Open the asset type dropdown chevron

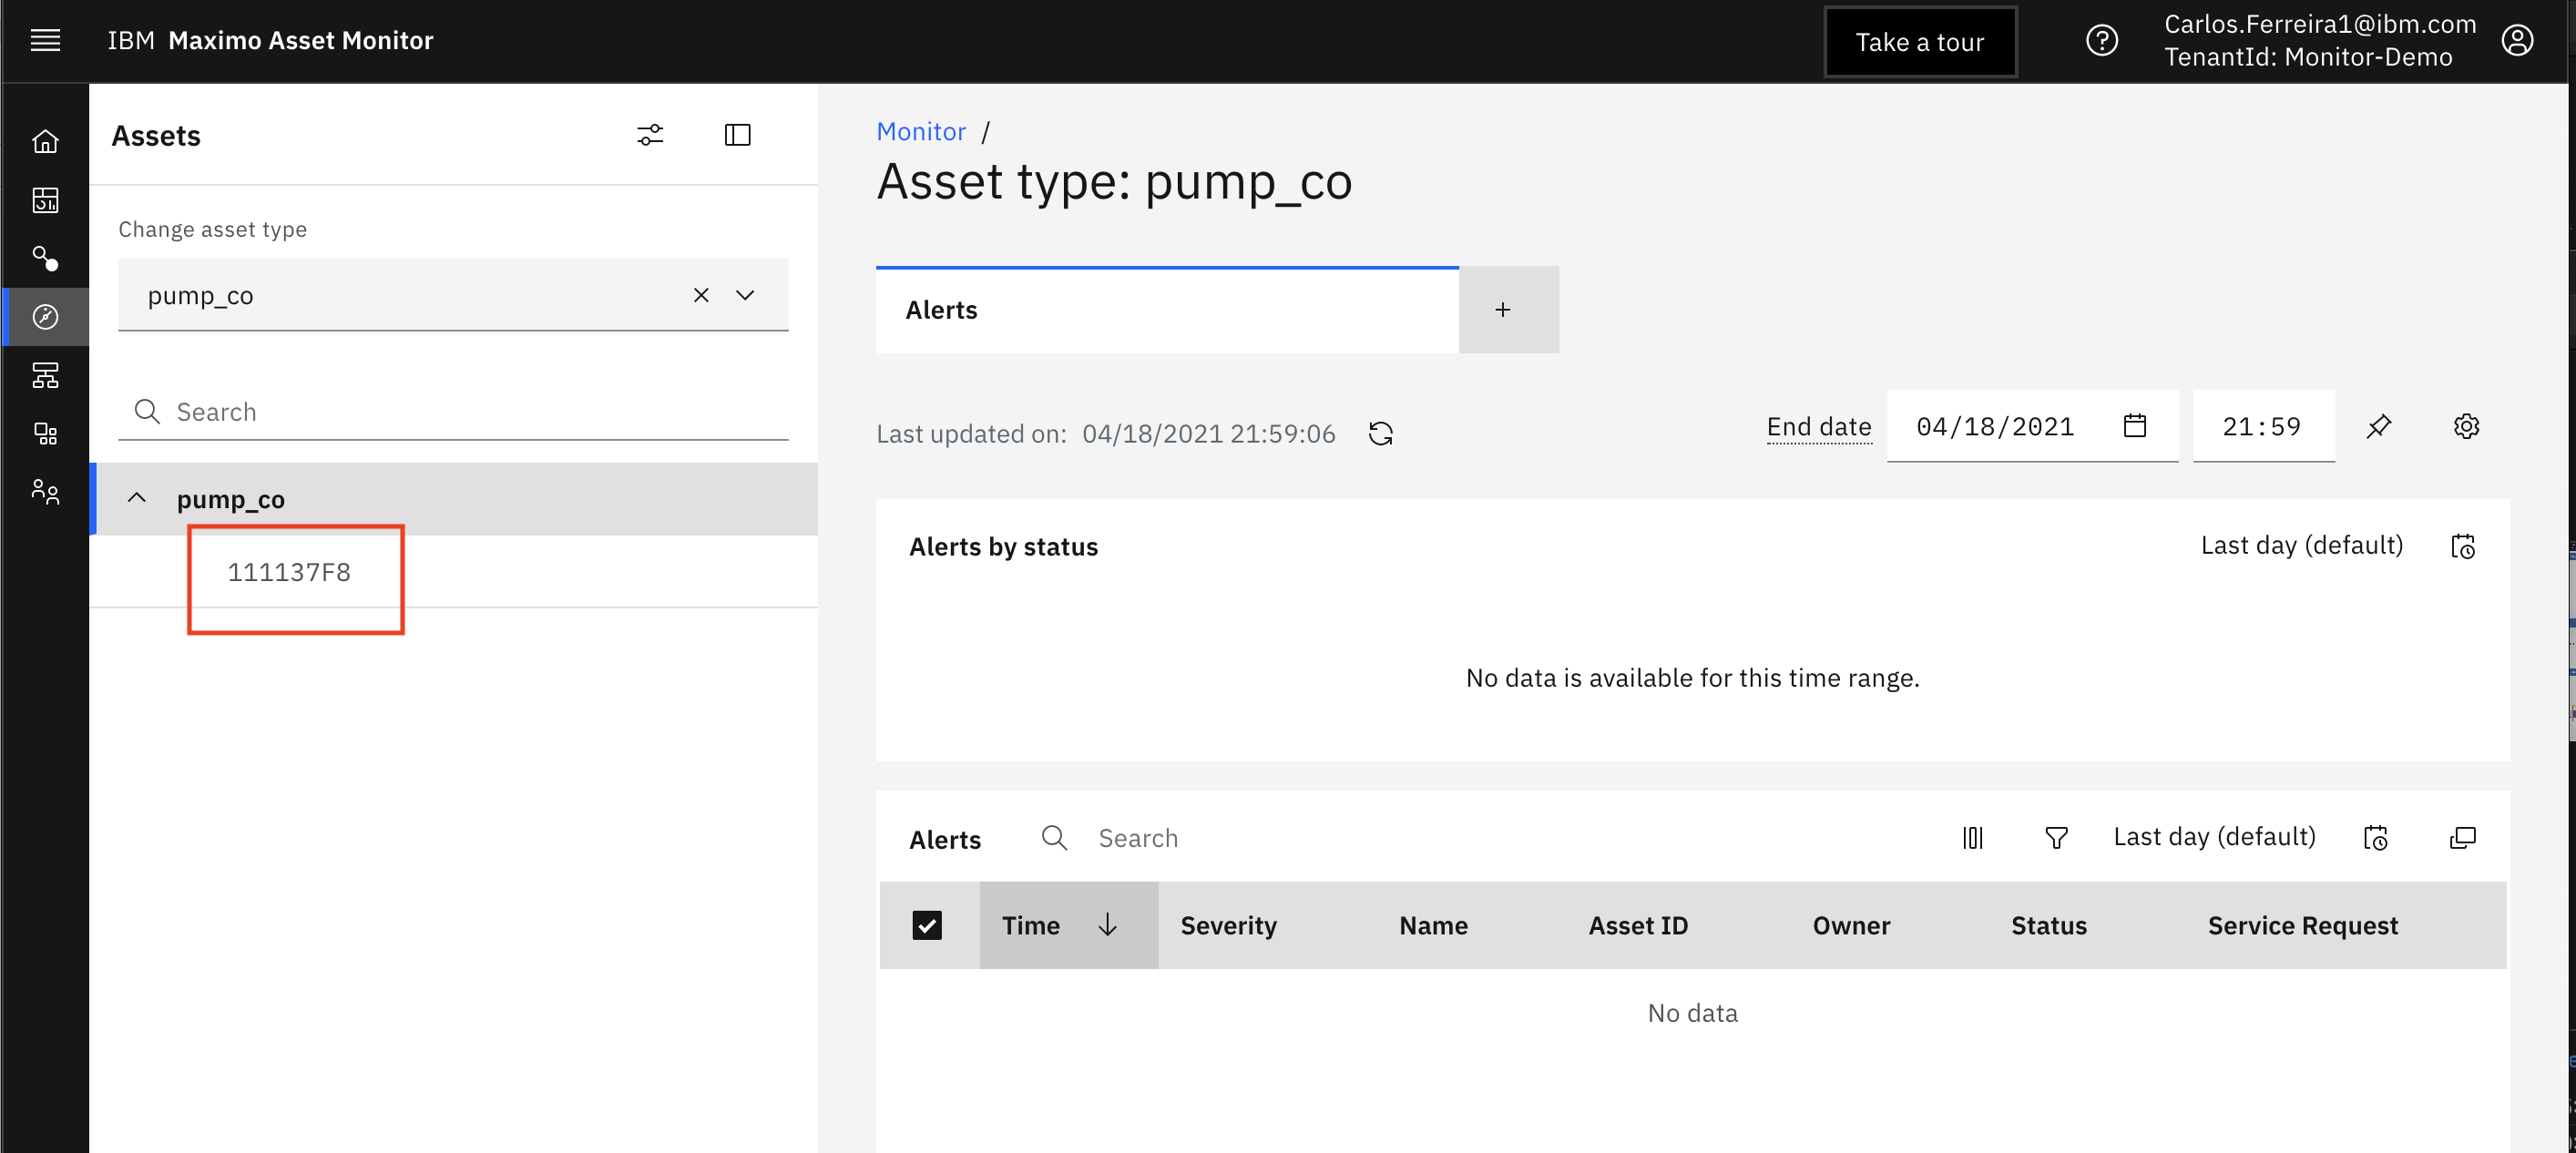click(745, 295)
